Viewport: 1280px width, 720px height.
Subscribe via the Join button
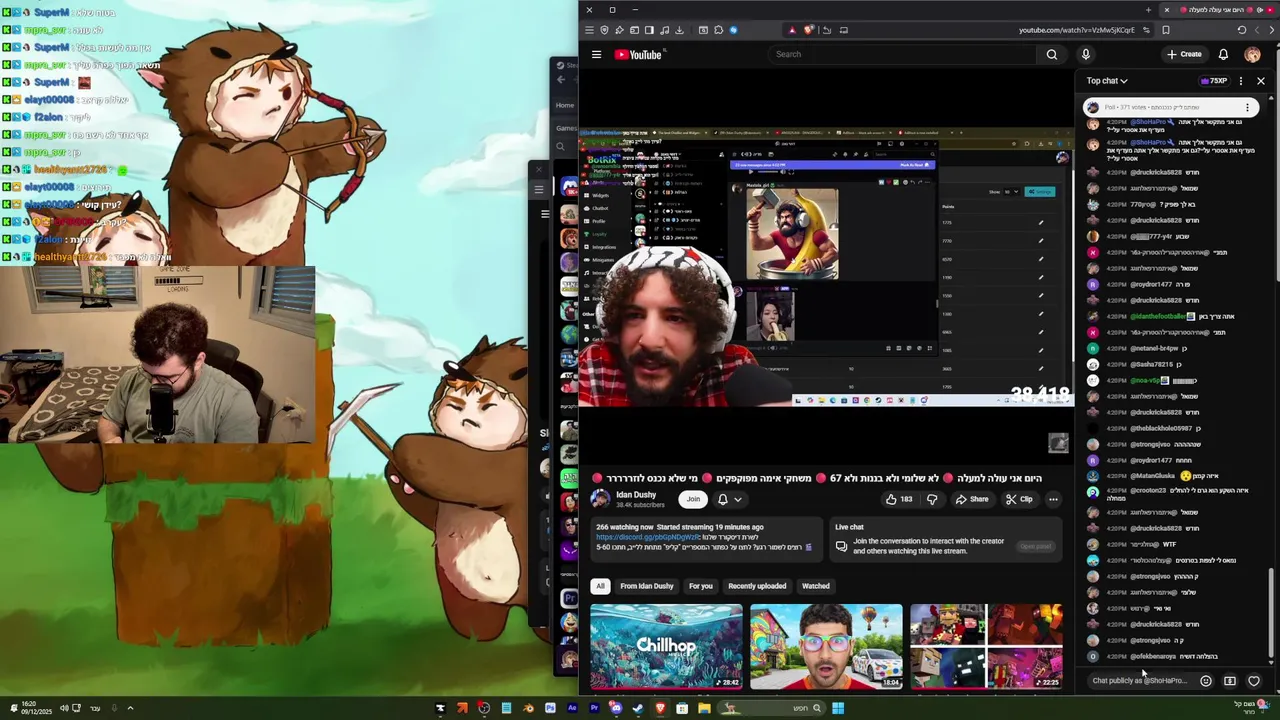tap(693, 499)
